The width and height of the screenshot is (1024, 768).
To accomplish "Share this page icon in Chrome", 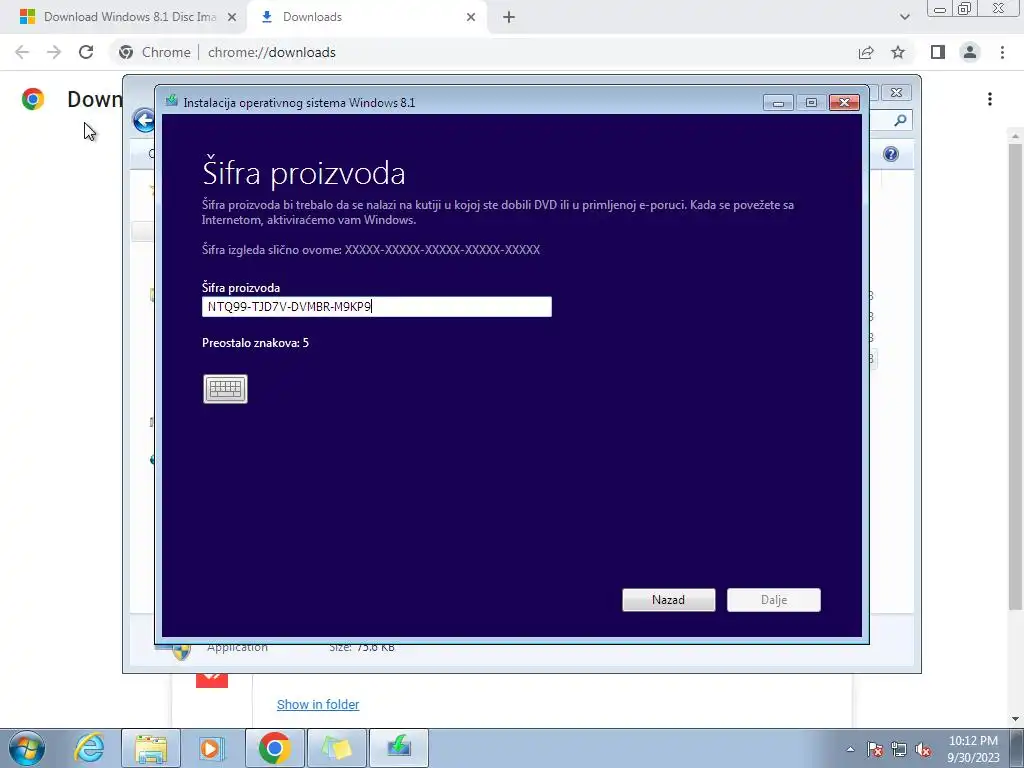I will coord(866,52).
